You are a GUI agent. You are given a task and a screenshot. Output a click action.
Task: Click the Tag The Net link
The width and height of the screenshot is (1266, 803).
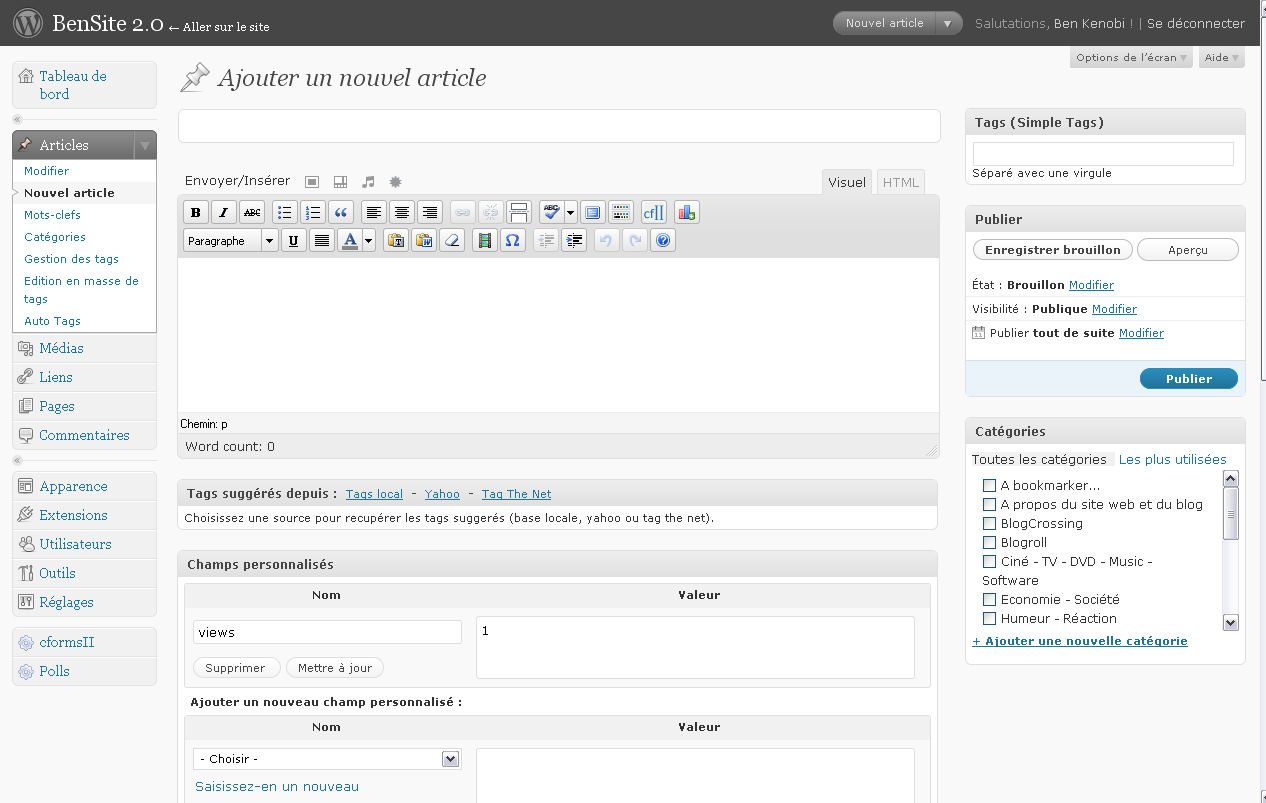[x=516, y=494]
